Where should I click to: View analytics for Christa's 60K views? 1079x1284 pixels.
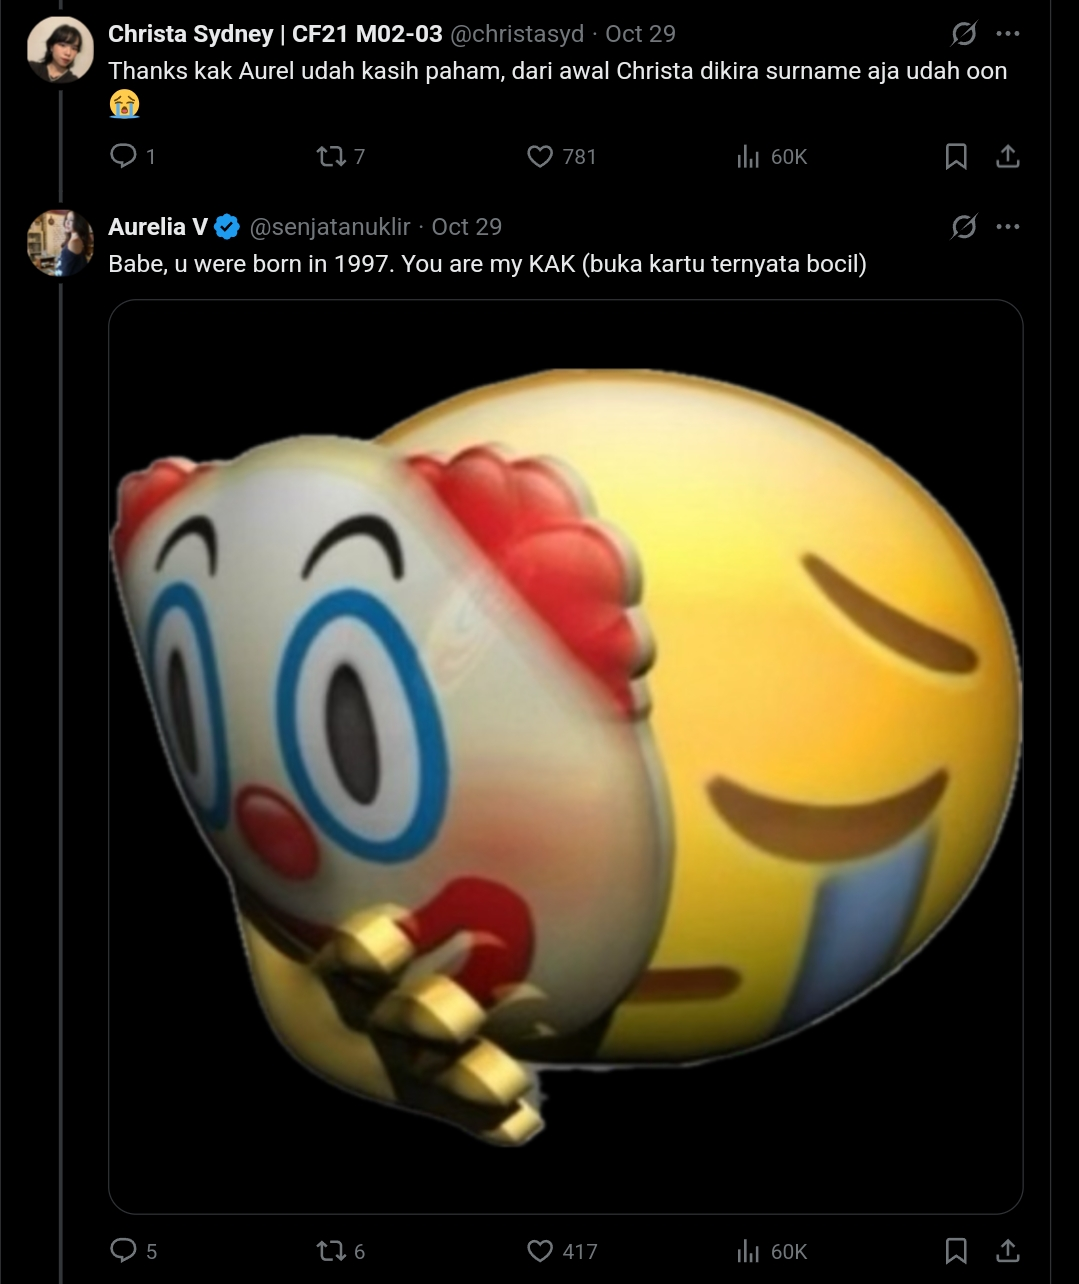[748, 156]
